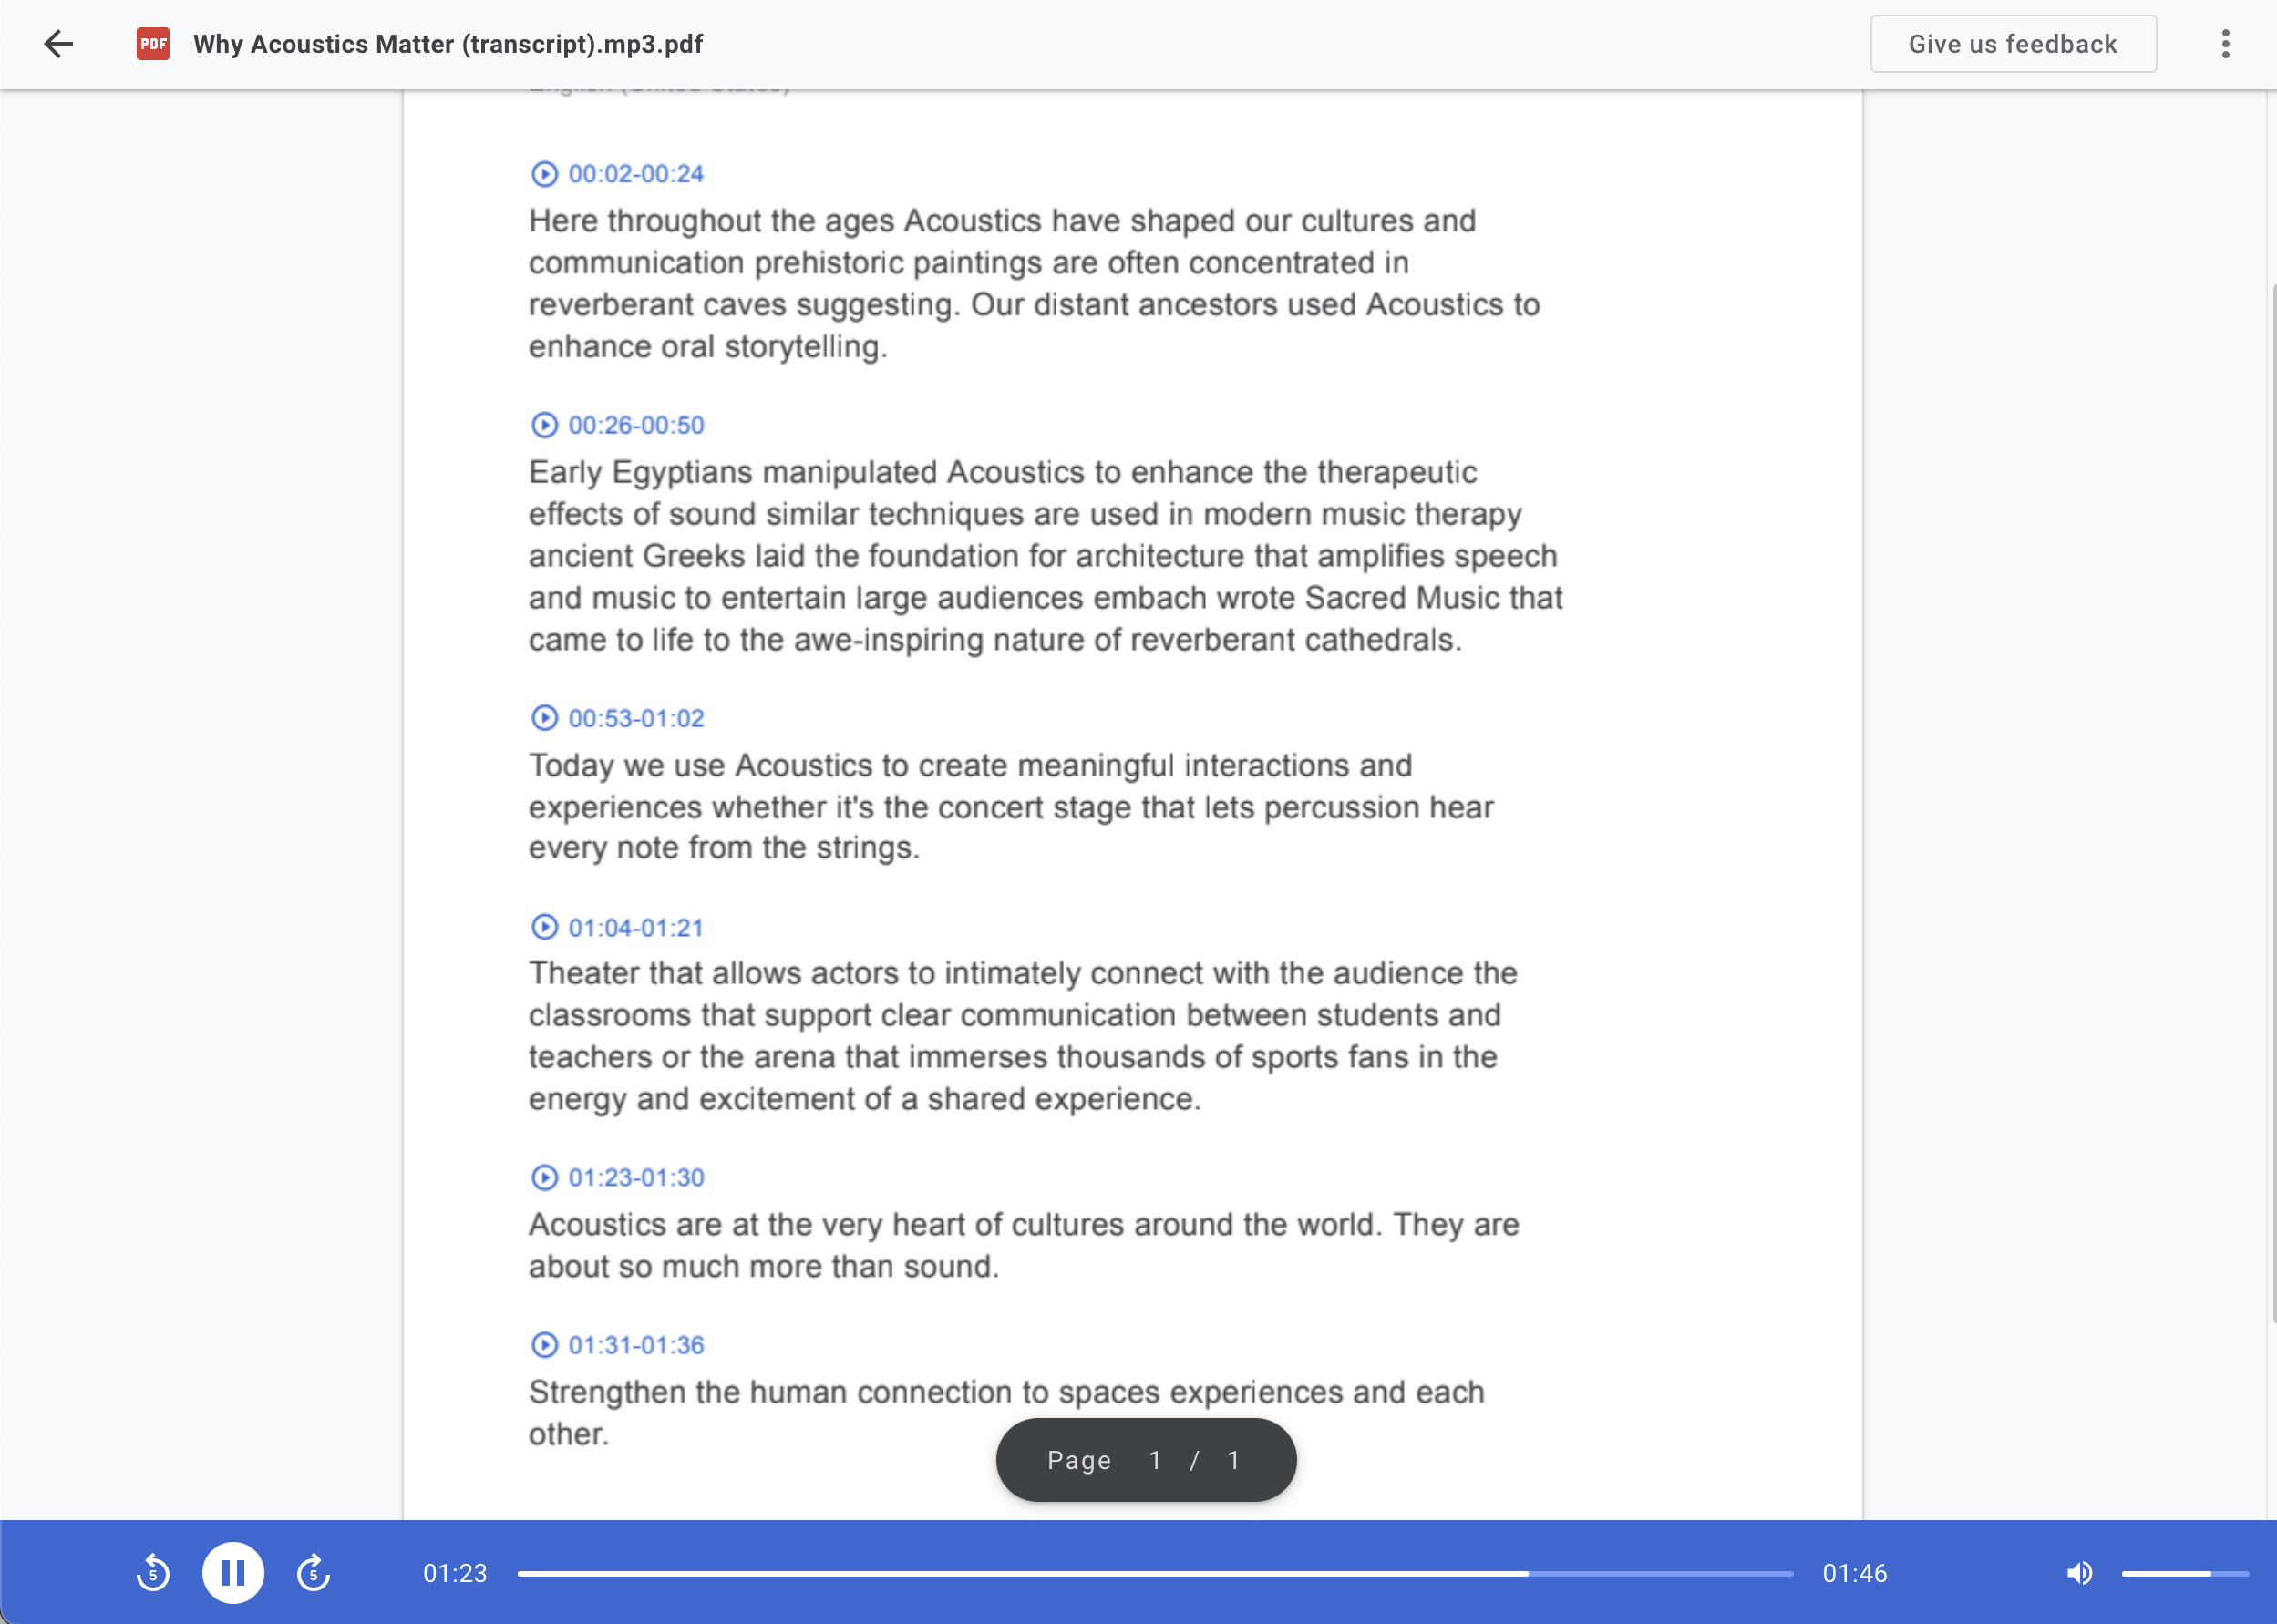2277x1624 pixels.
Task: Click the red PDF file icon
Action: [x=153, y=43]
